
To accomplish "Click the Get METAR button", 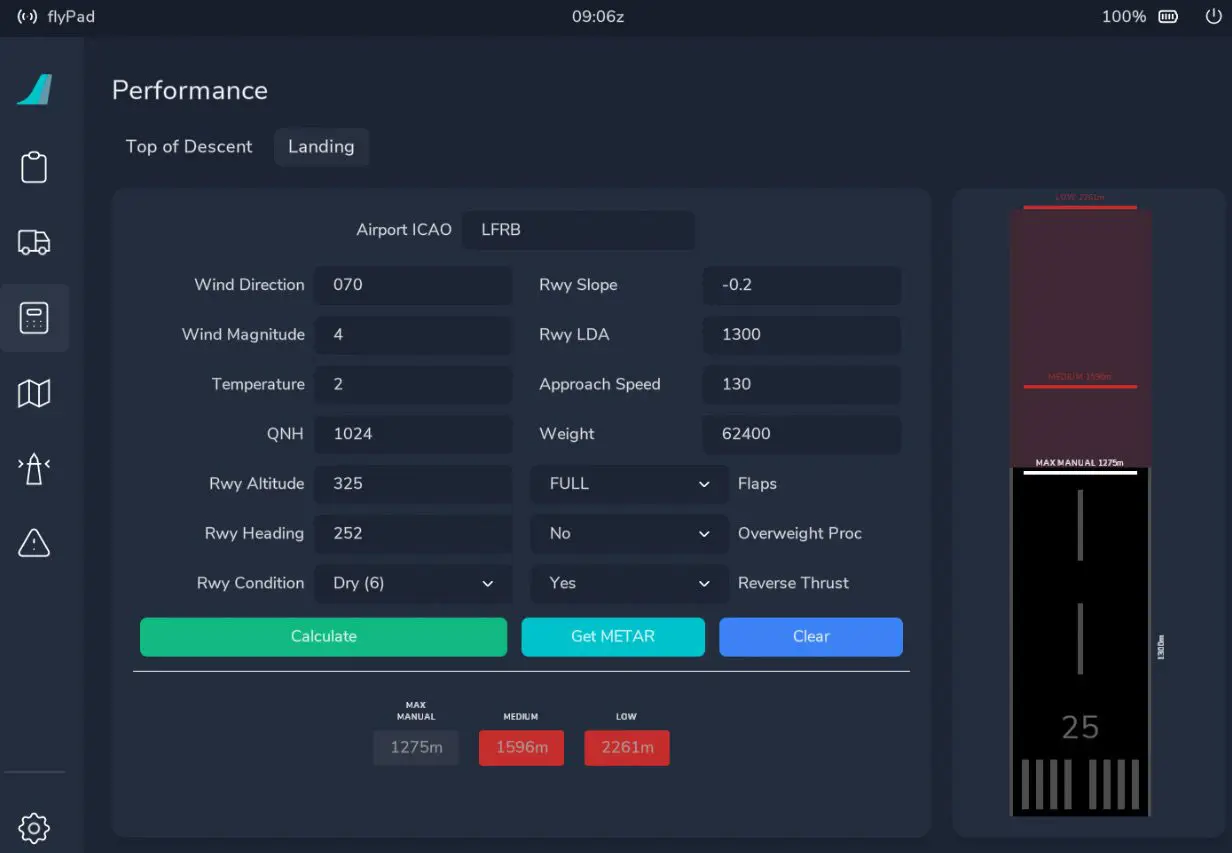I will pyautogui.click(x=612, y=637).
